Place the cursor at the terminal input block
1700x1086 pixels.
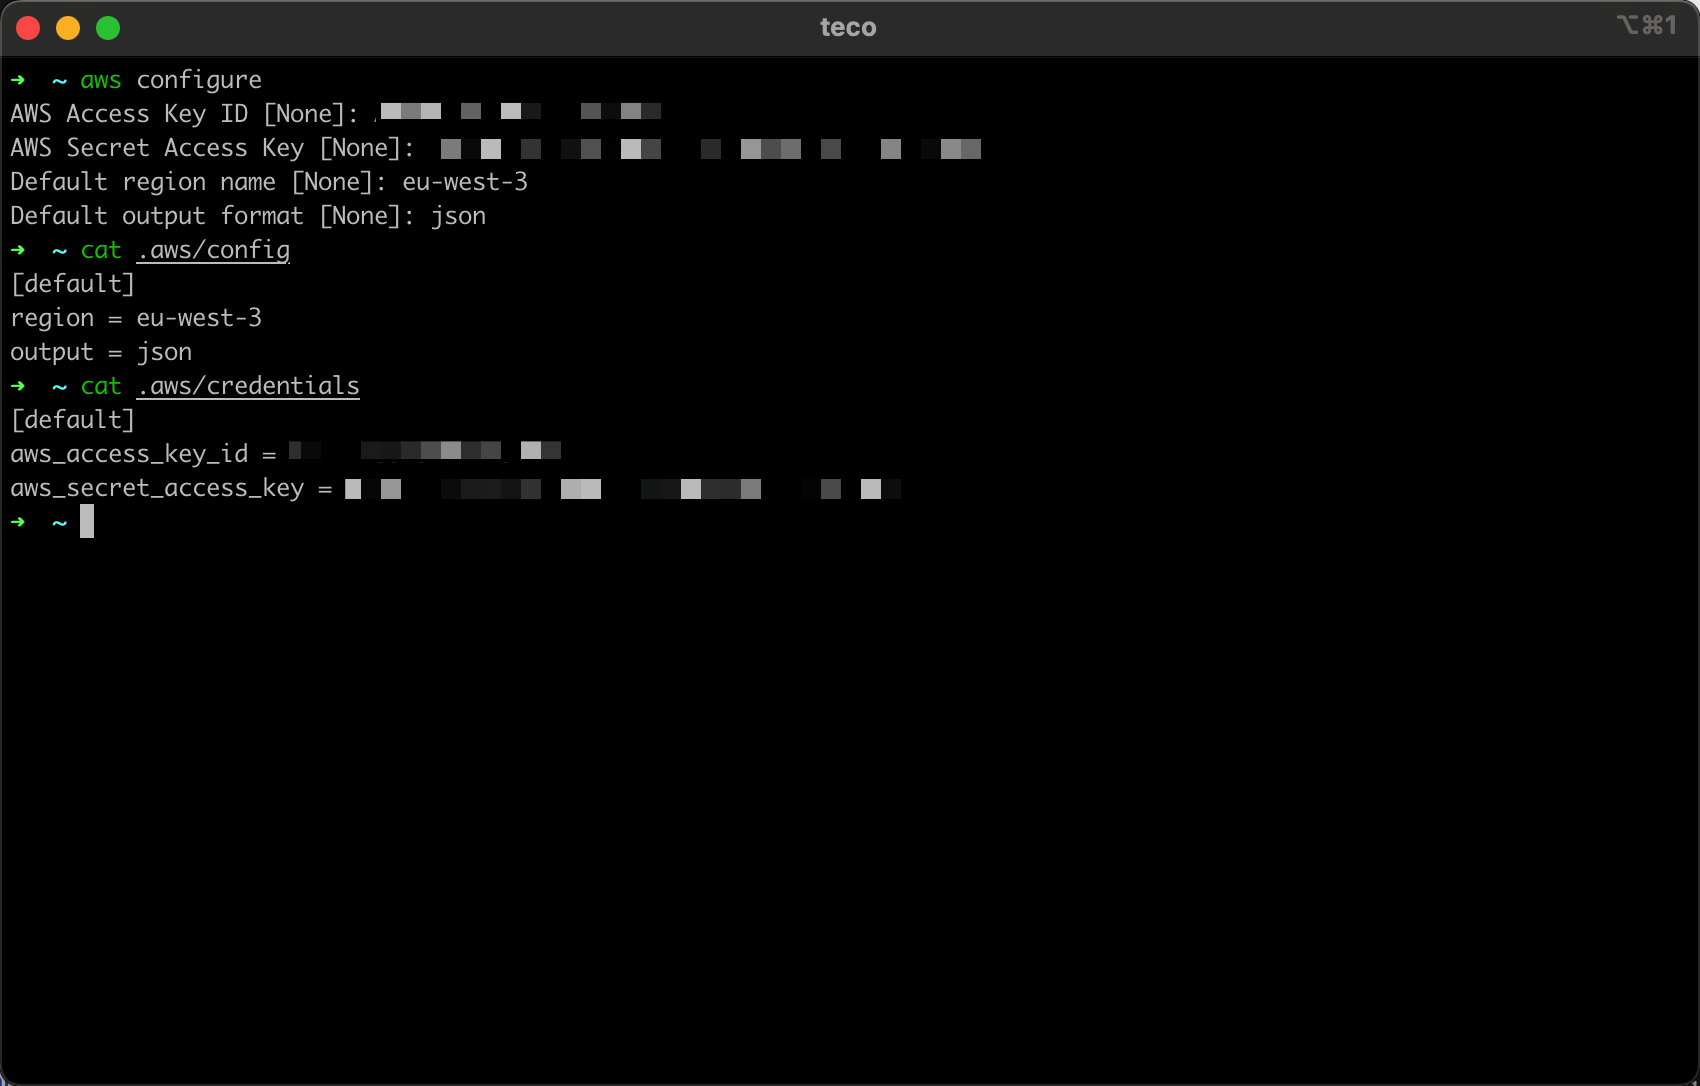(x=88, y=521)
